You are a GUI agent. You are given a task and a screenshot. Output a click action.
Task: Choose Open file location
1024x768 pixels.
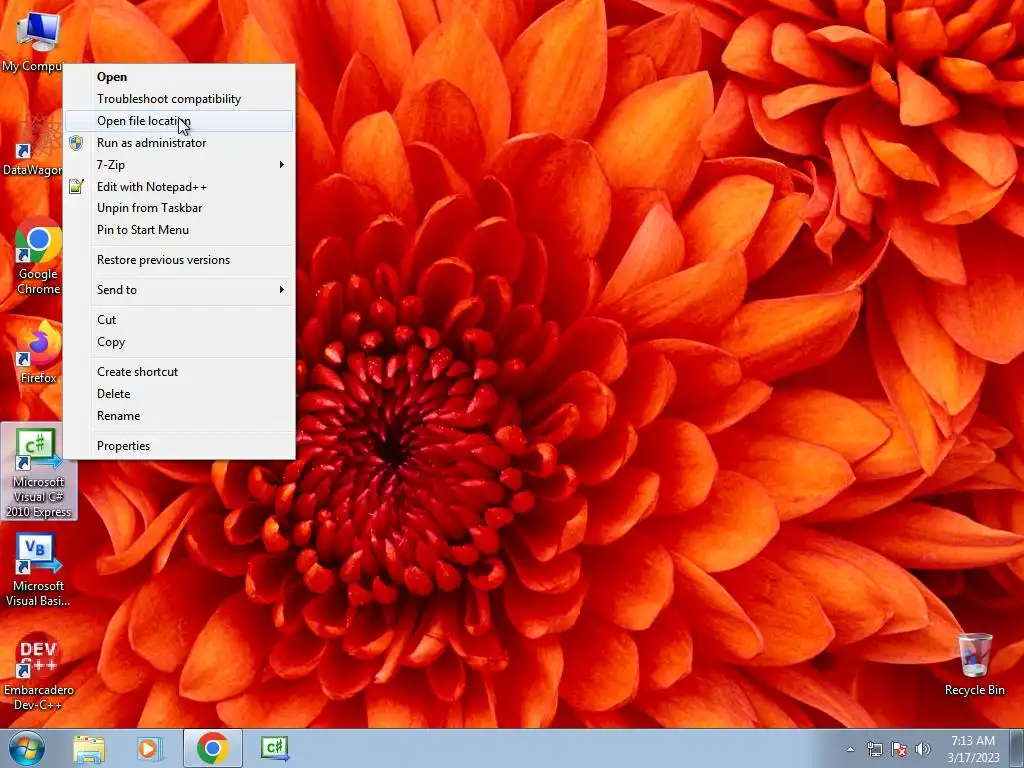[179, 121]
